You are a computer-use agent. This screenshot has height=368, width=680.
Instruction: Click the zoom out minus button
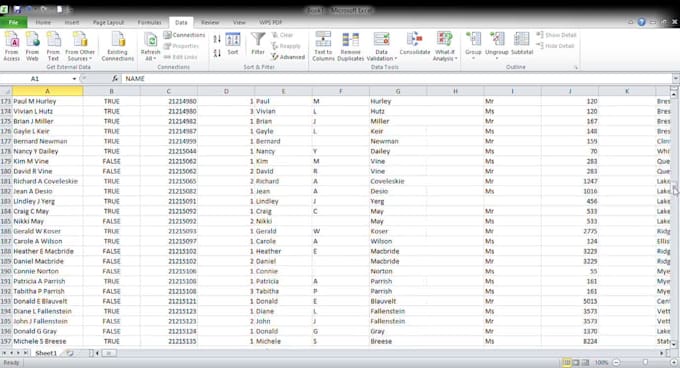pyautogui.click(x=616, y=362)
